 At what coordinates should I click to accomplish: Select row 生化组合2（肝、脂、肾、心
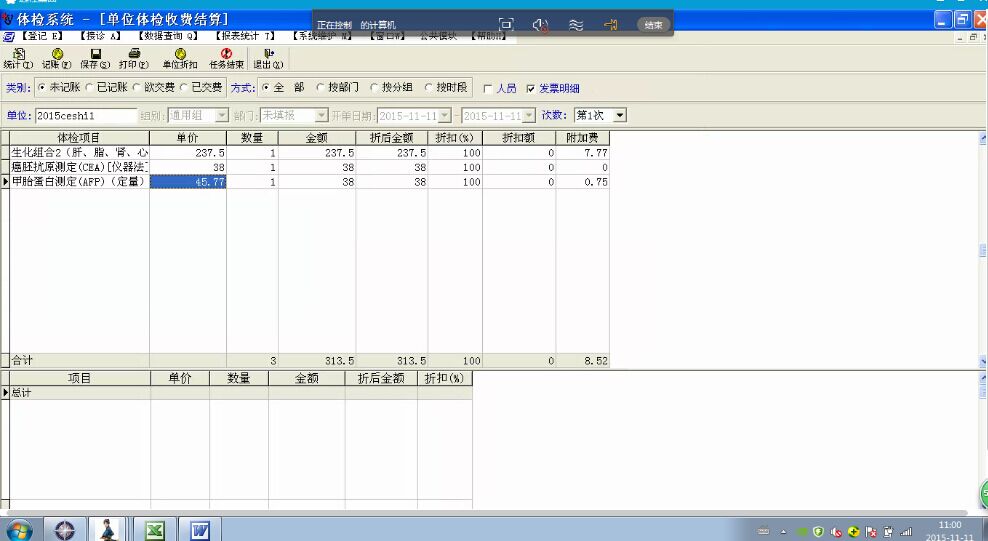[x=79, y=152]
